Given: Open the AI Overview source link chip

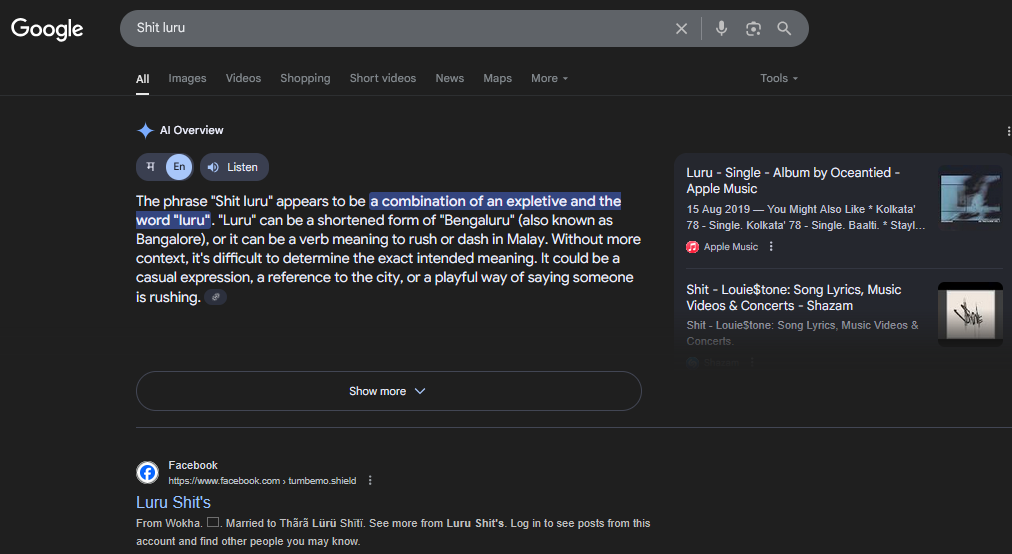Looking at the screenshot, I should 216,297.
